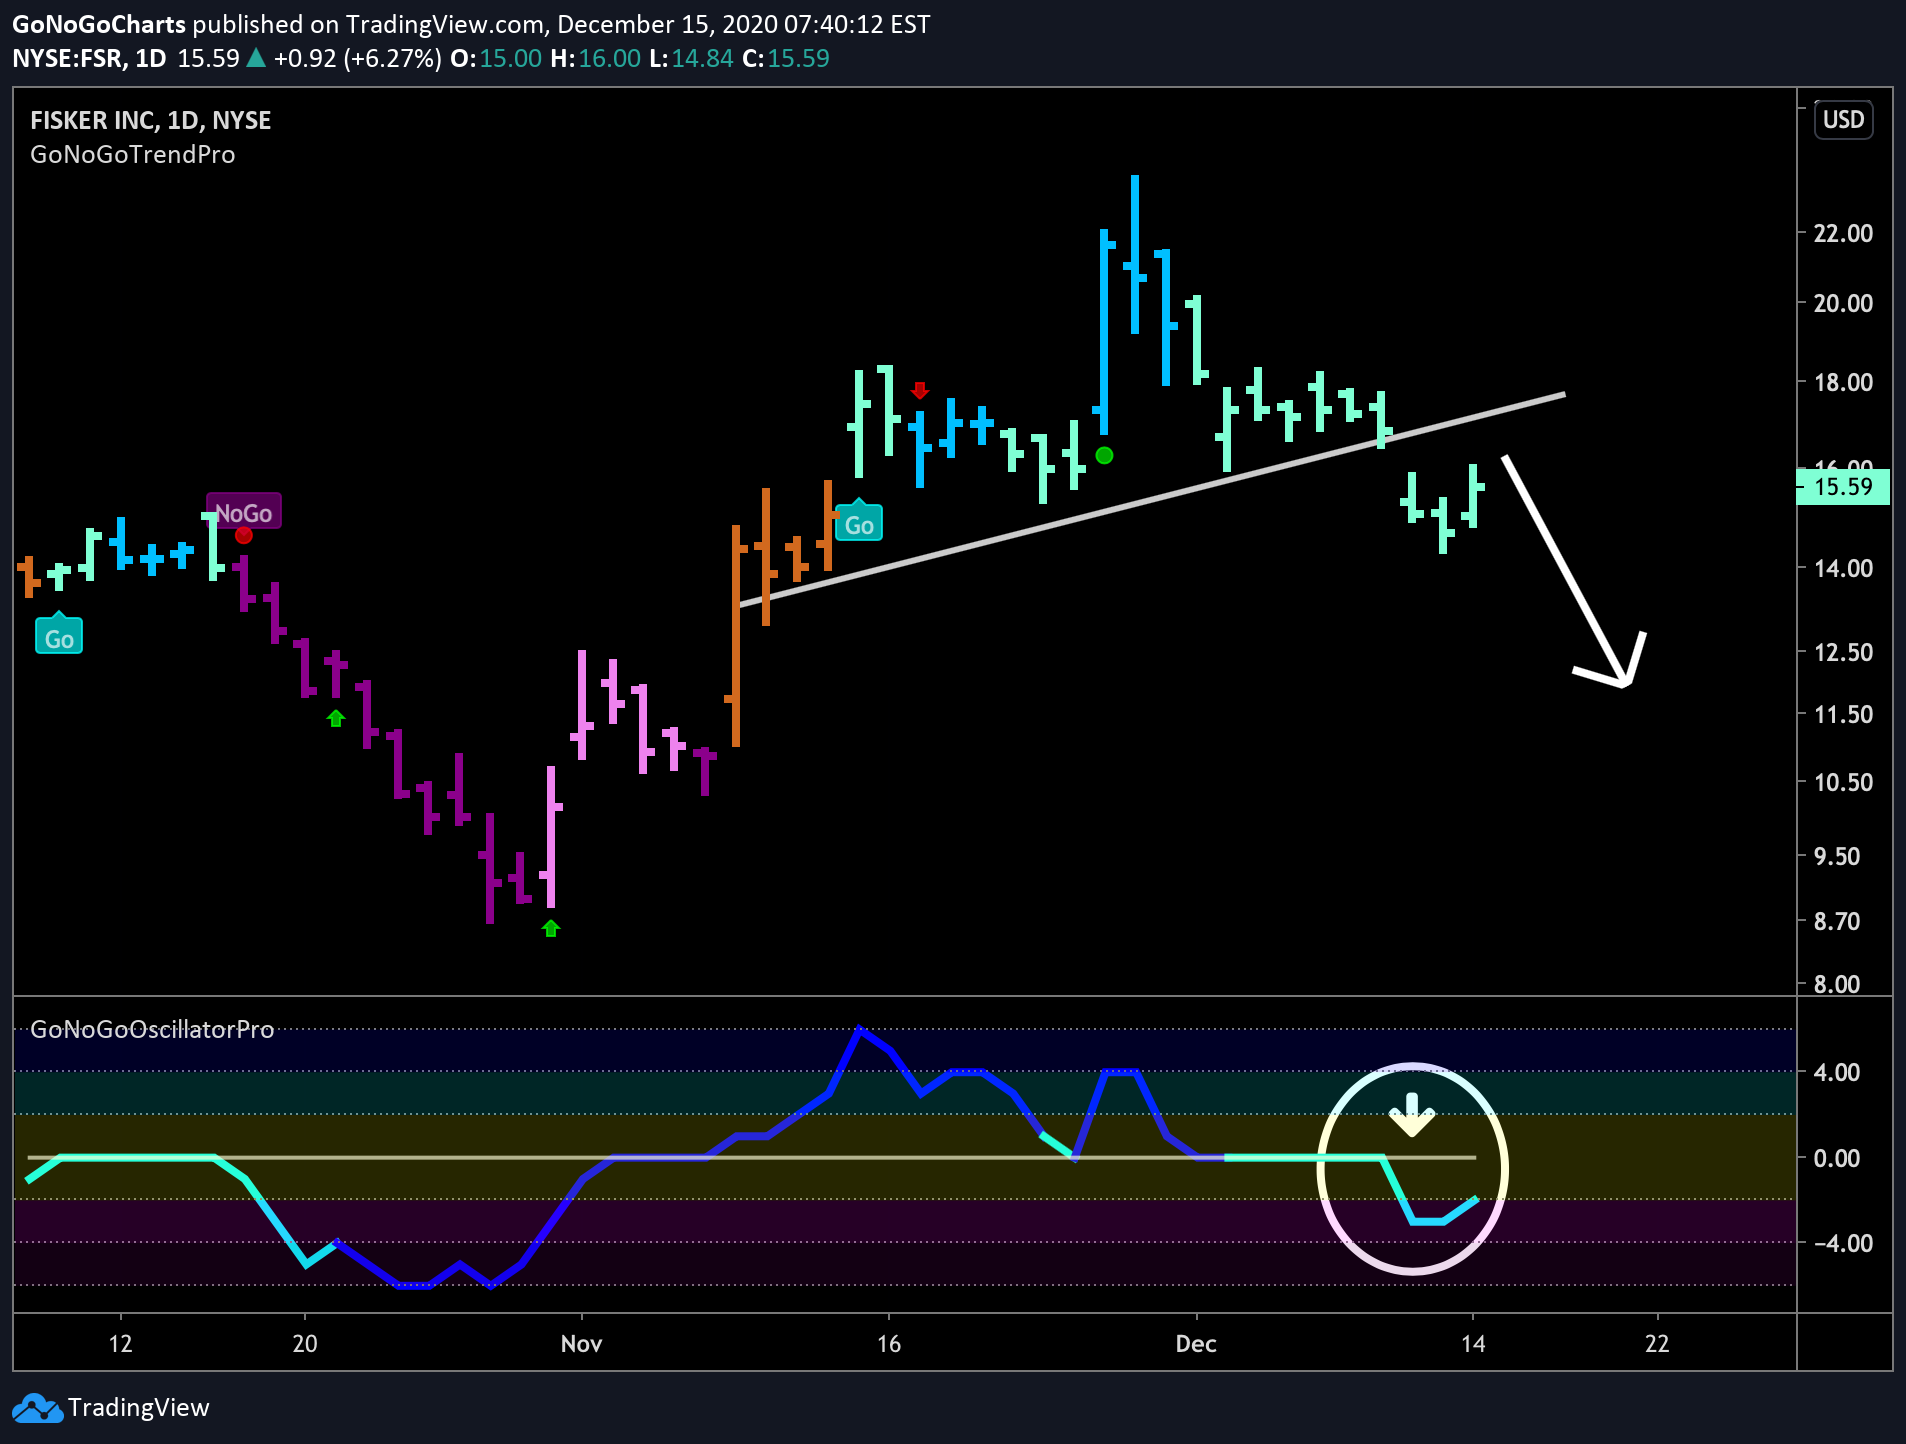Click the red dot under NoGo label
Screen dimensions: 1906x1444
(244, 535)
